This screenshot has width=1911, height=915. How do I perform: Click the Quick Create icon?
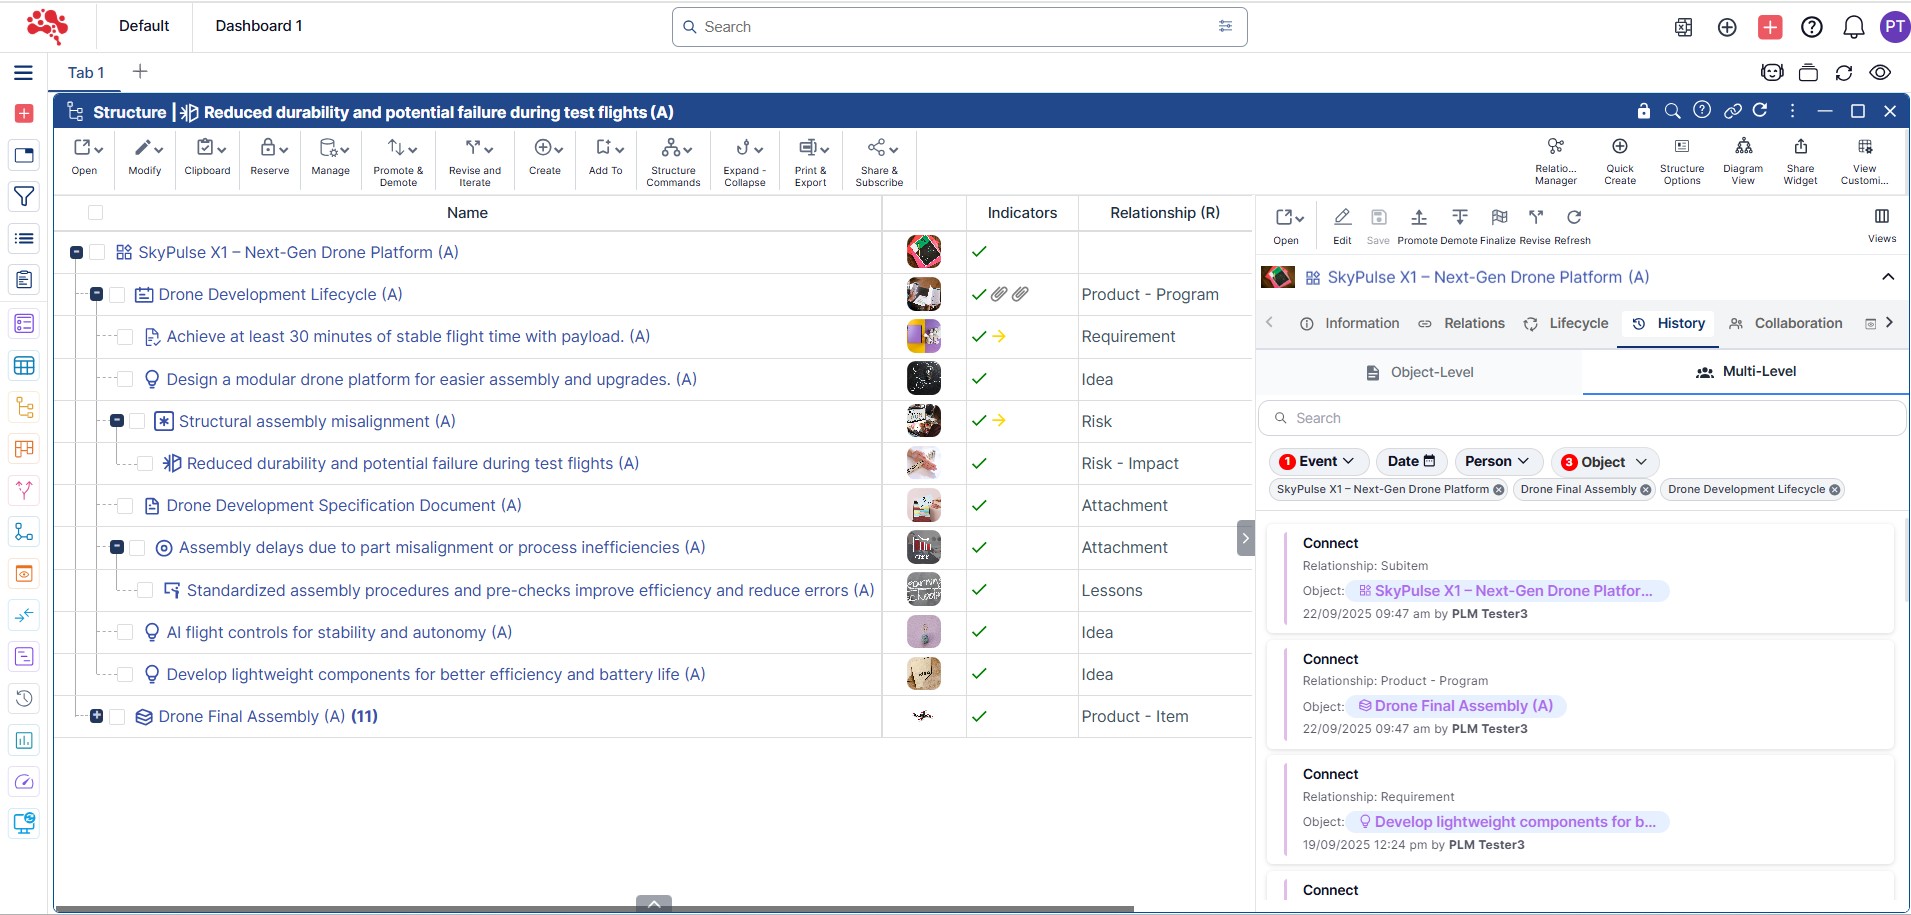coord(1619,148)
